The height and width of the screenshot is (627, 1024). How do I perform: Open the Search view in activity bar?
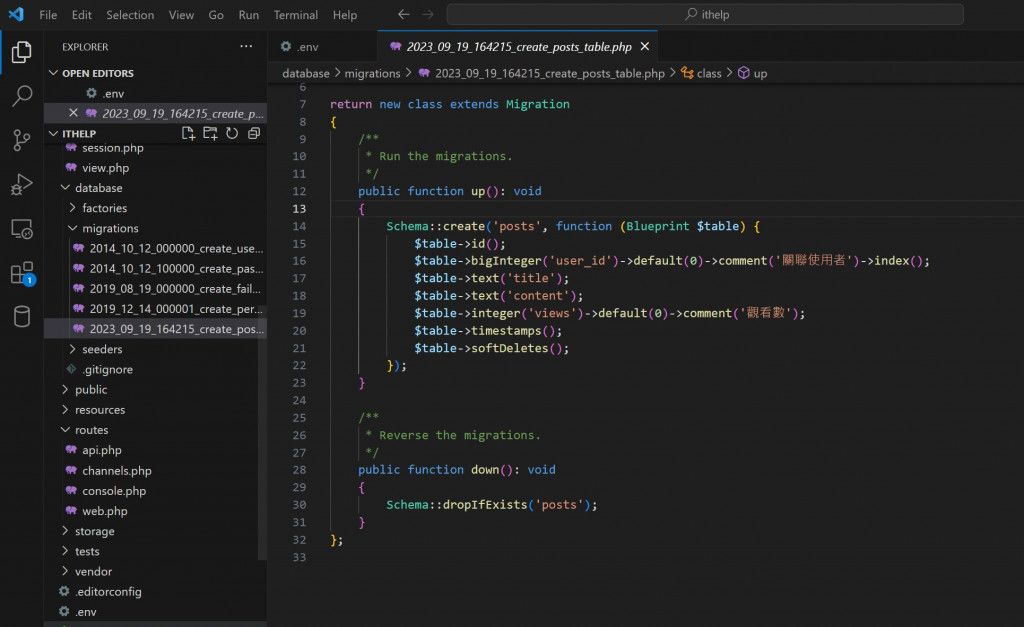(22, 96)
